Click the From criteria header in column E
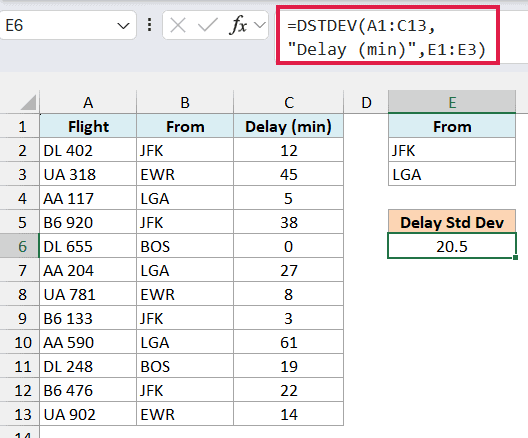The width and height of the screenshot is (528, 438). tap(452, 127)
